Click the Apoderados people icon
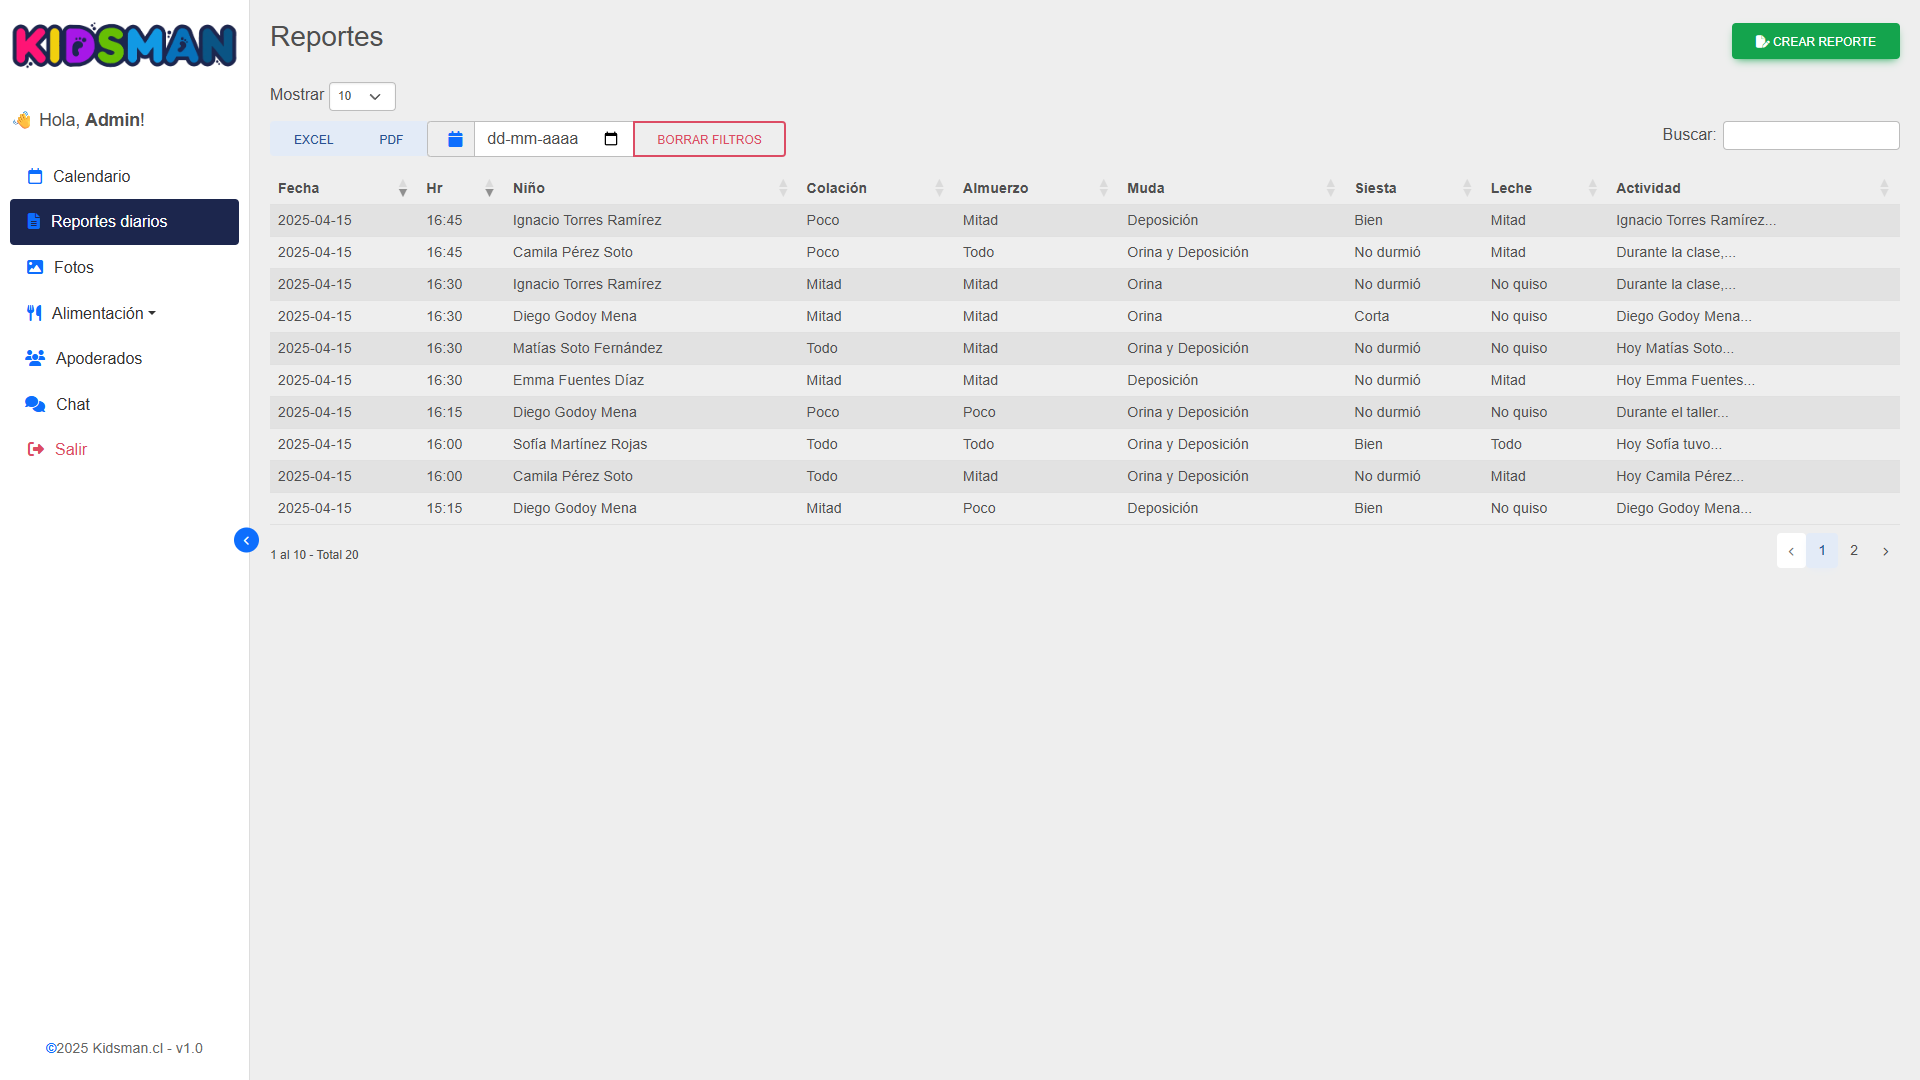Image resolution: width=1920 pixels, height=1080 pixels. tap(35, 358)
